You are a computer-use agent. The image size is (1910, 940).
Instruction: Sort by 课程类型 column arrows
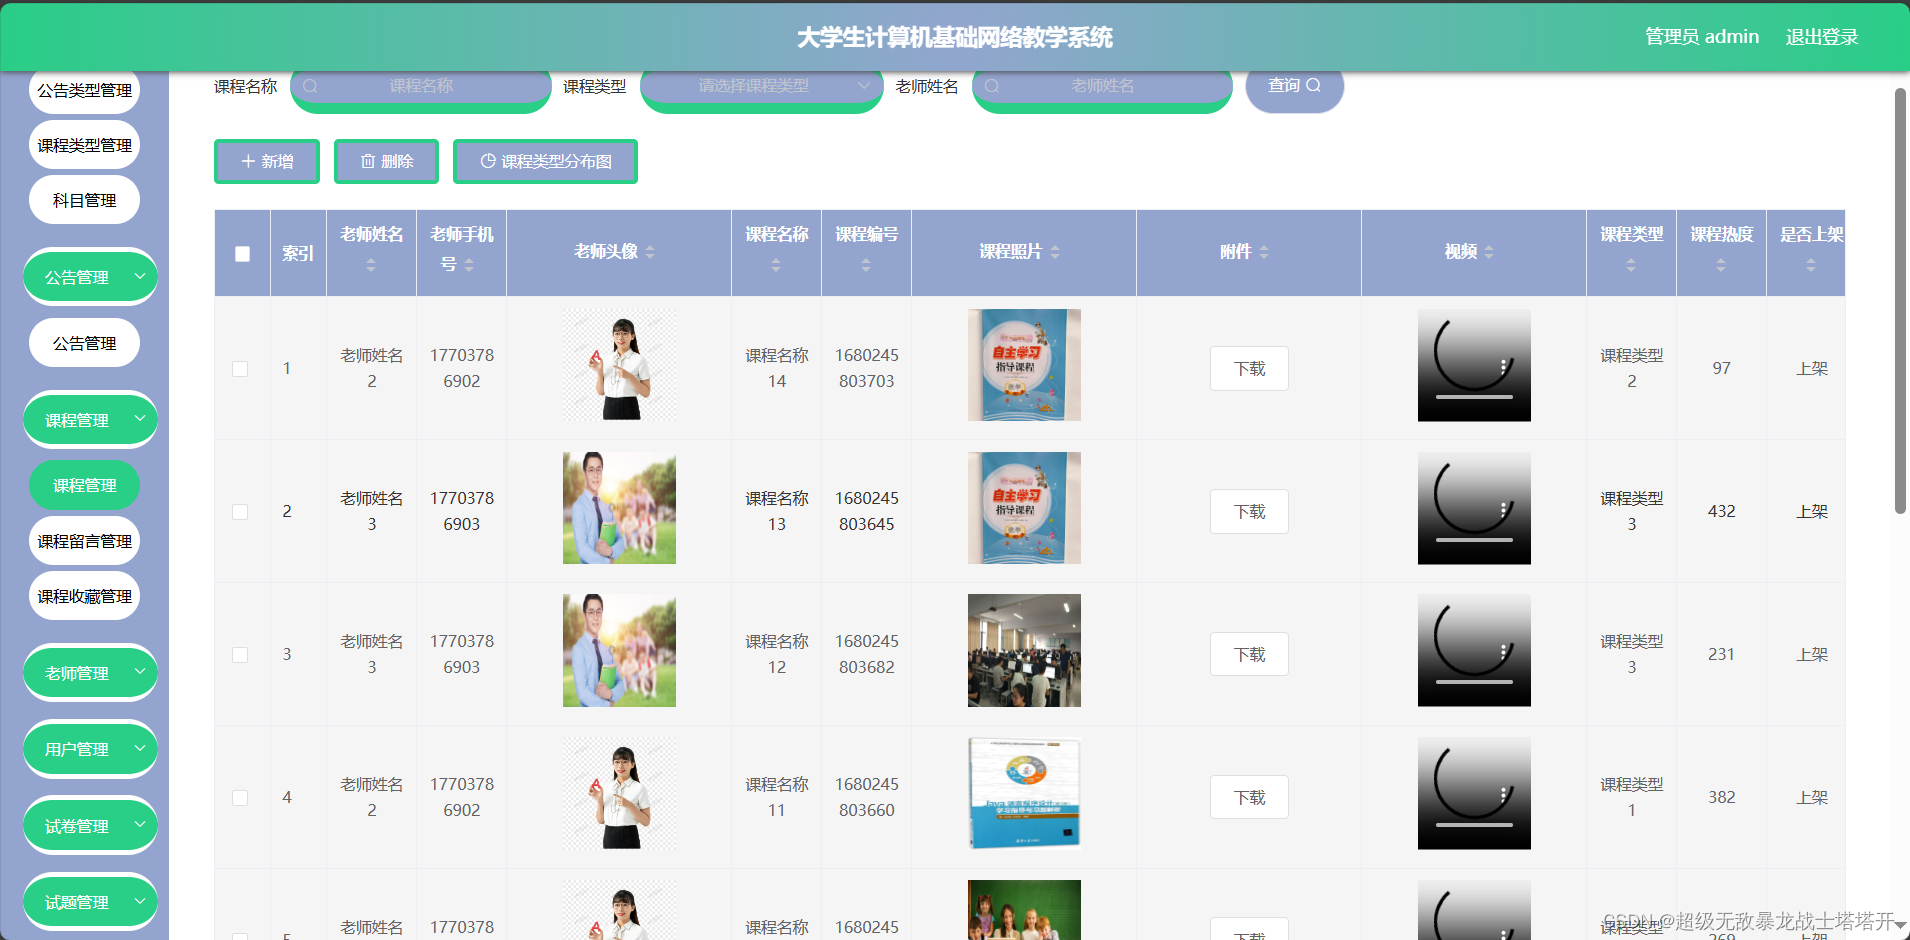pyautogui.click(x=1631, y=265)
